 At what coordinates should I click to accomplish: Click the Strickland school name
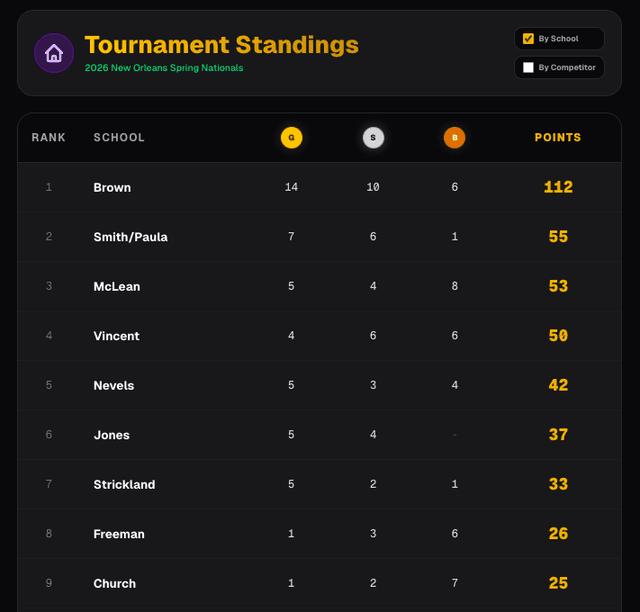124,485
